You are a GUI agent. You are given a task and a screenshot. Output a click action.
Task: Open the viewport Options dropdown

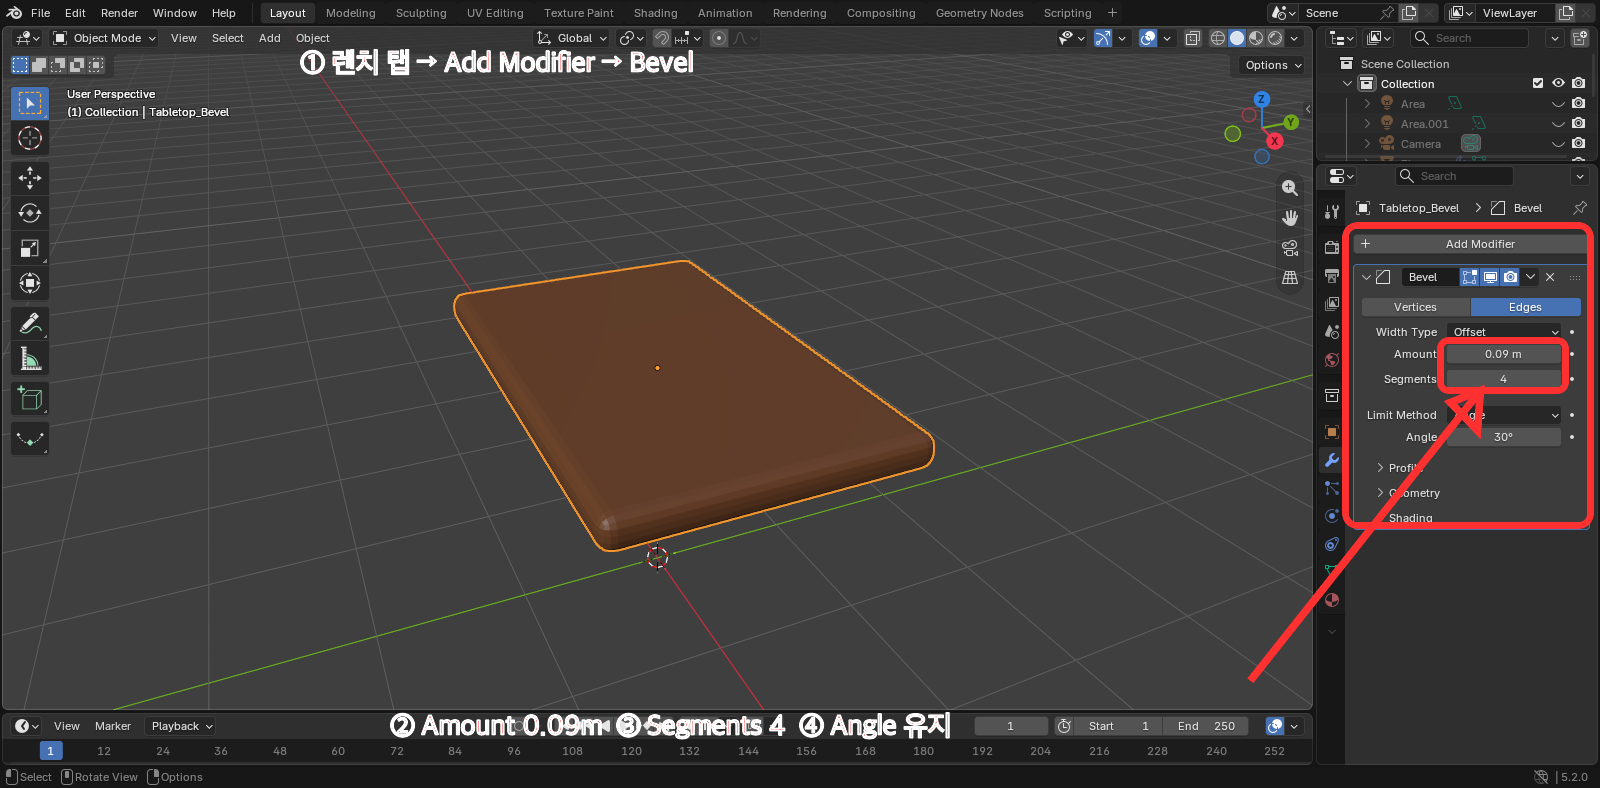(x=1273, y=65)
